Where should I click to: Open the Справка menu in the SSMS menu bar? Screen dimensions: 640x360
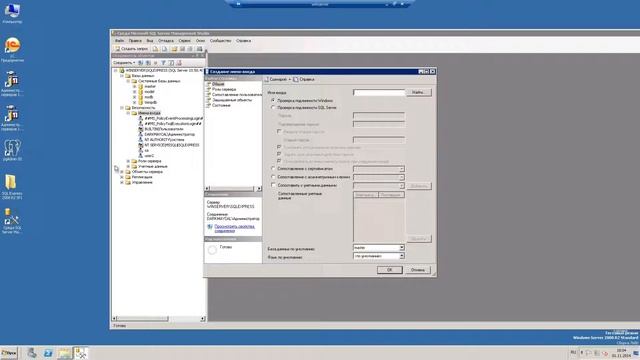(244, 41)
